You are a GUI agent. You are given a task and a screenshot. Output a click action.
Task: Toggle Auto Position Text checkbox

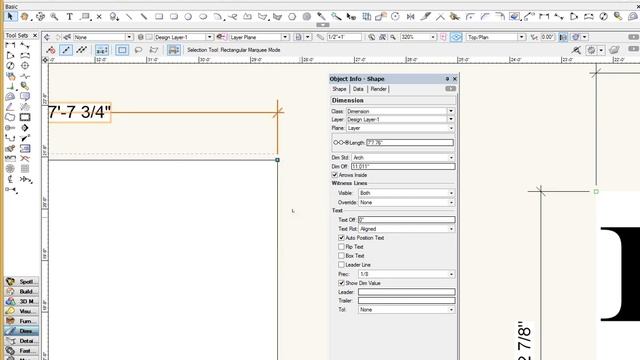[x=341, y=238]
